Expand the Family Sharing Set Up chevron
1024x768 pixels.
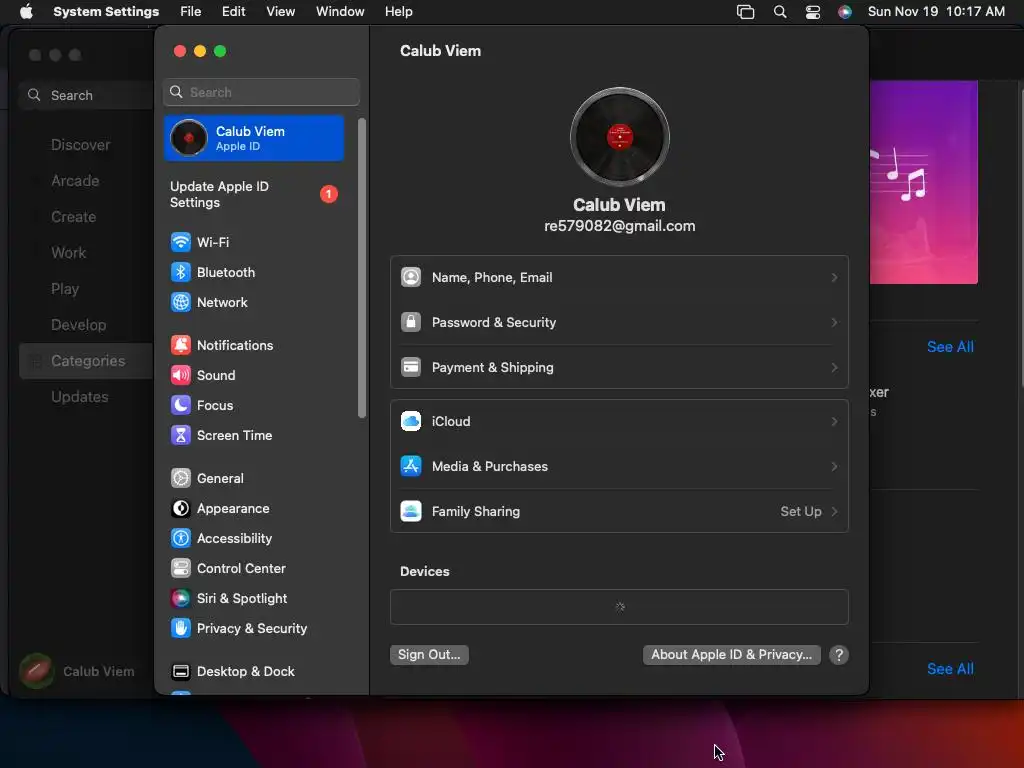click(835, 512)
